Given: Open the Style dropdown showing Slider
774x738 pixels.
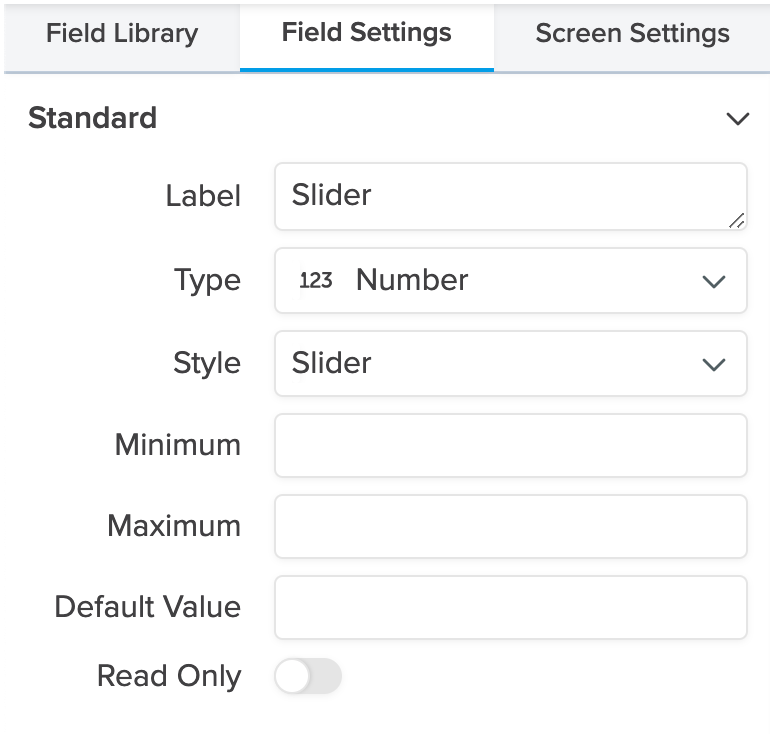Looking at the screenshot, I should coord(511,363).
